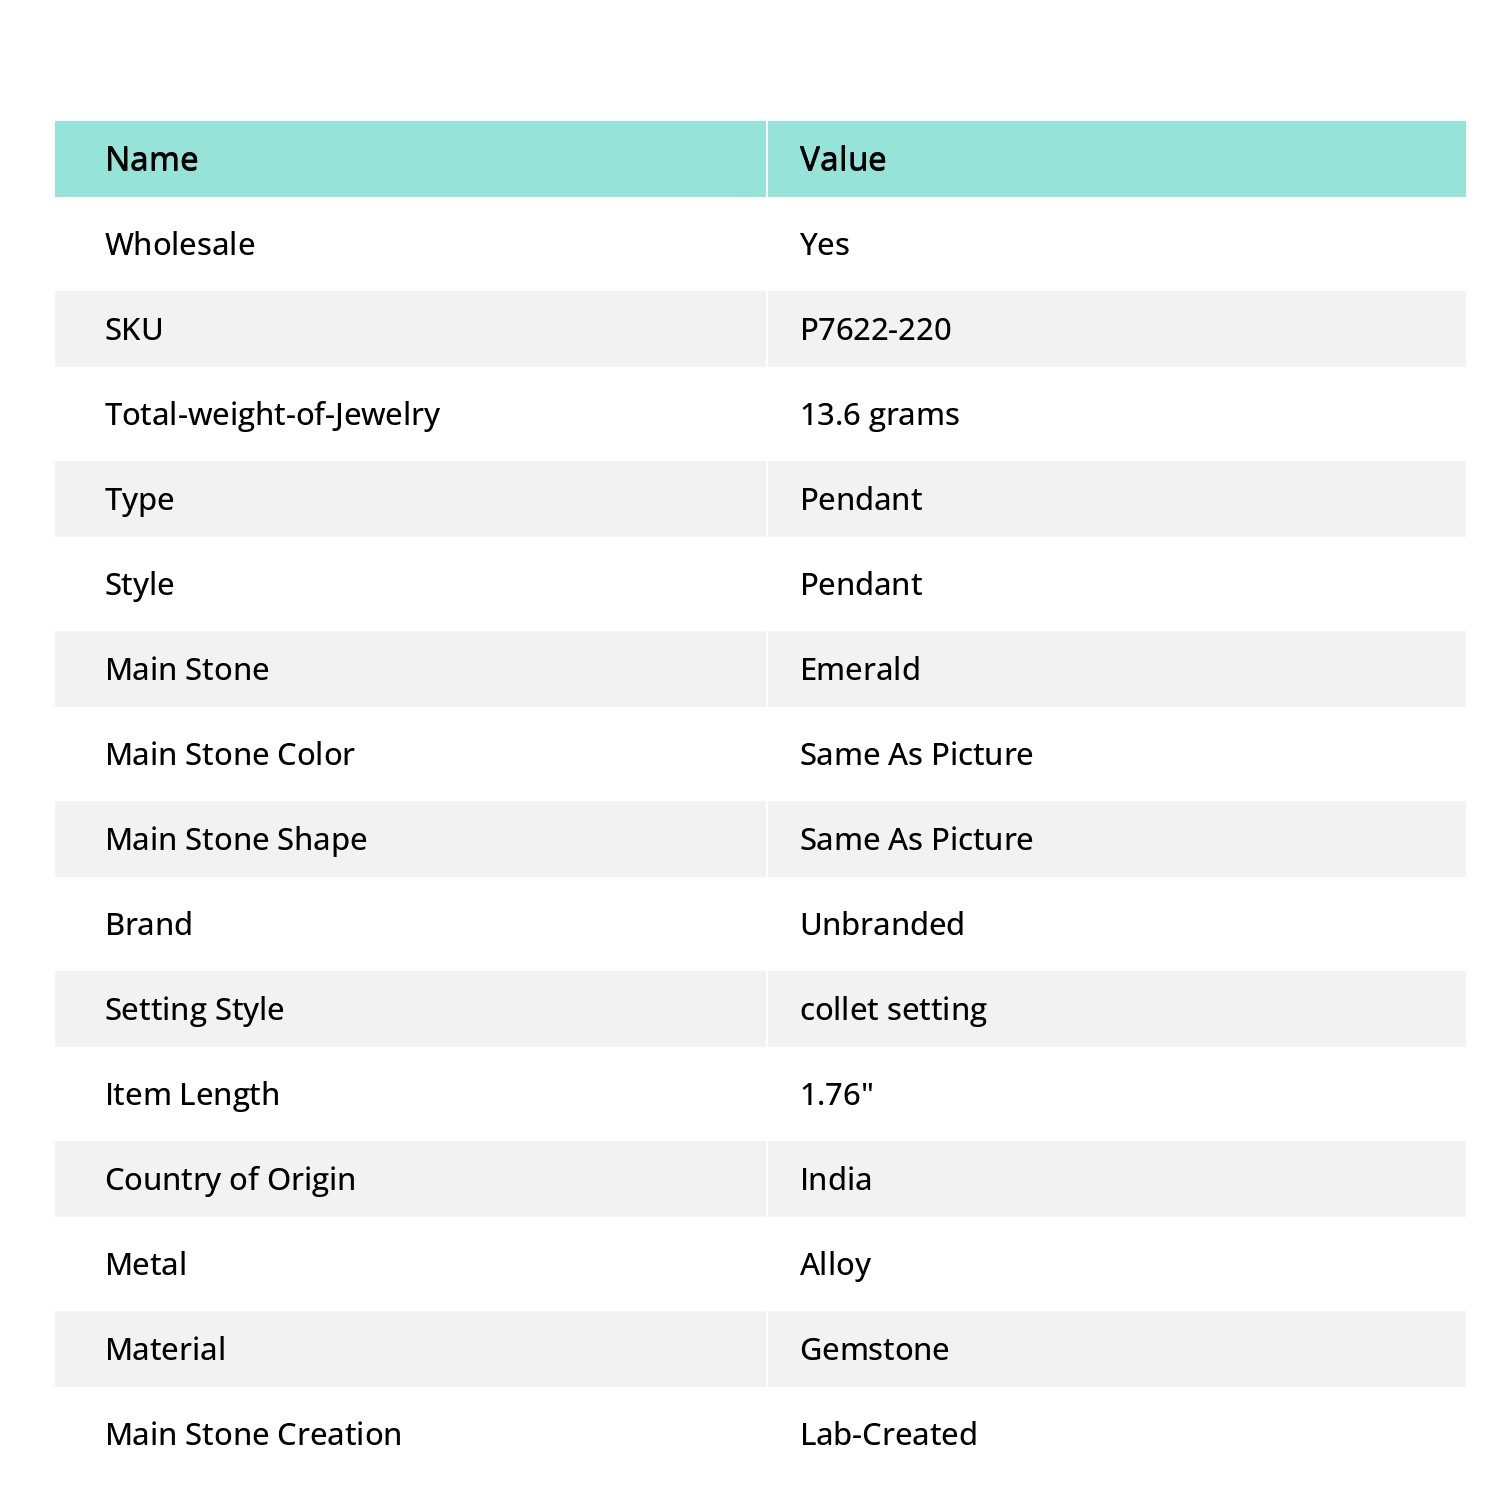Click the Wholesale row label

(x=180, y=244)
